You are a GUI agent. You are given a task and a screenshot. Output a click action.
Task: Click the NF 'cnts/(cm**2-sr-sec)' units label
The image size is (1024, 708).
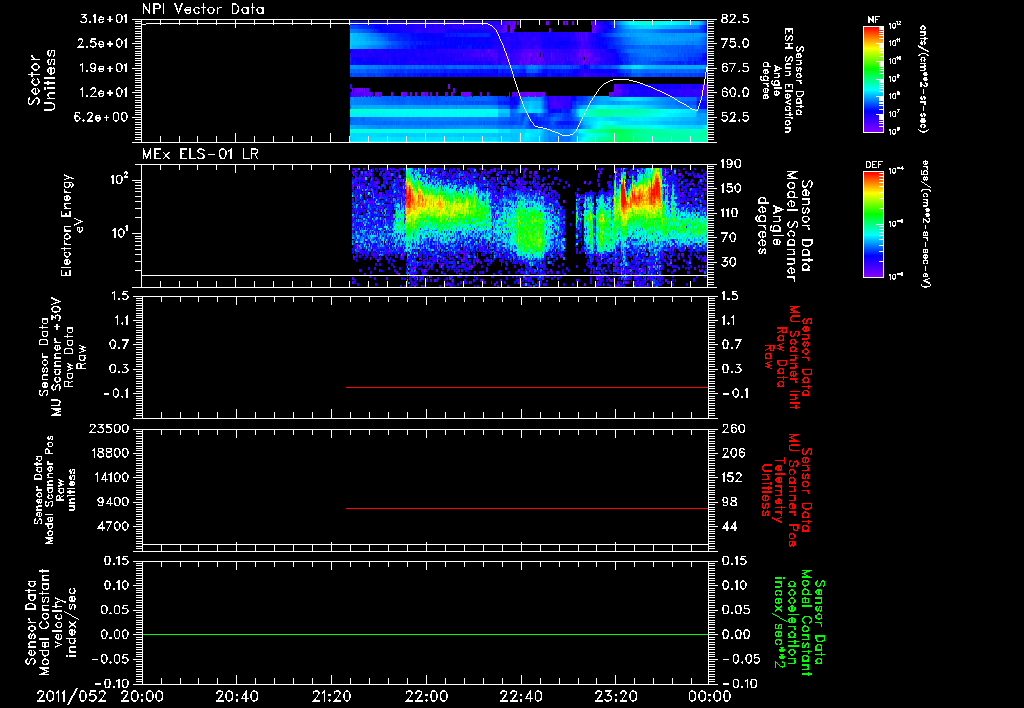(923, 79)
